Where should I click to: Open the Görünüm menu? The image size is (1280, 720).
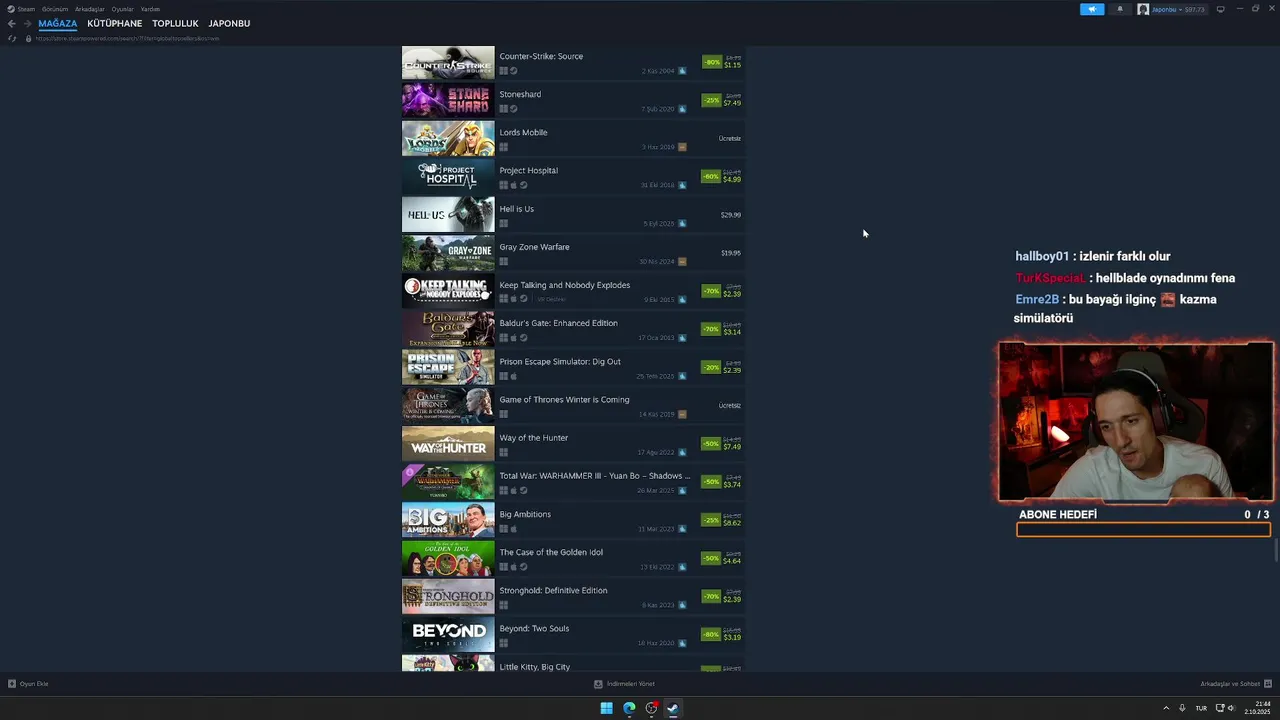tap(55, 9)
